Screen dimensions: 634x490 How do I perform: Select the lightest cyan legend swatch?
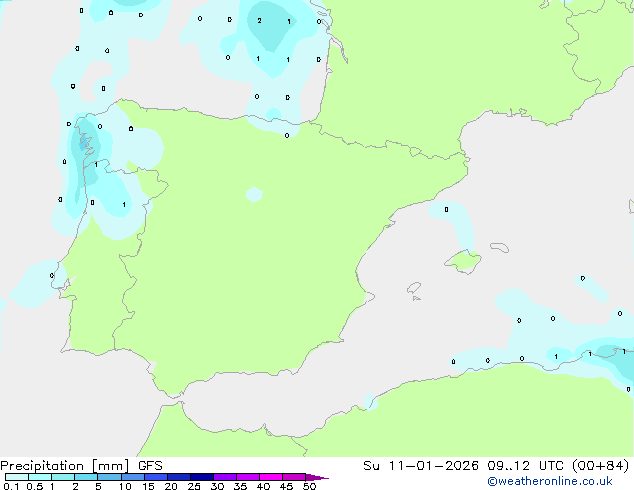(17, 477)
